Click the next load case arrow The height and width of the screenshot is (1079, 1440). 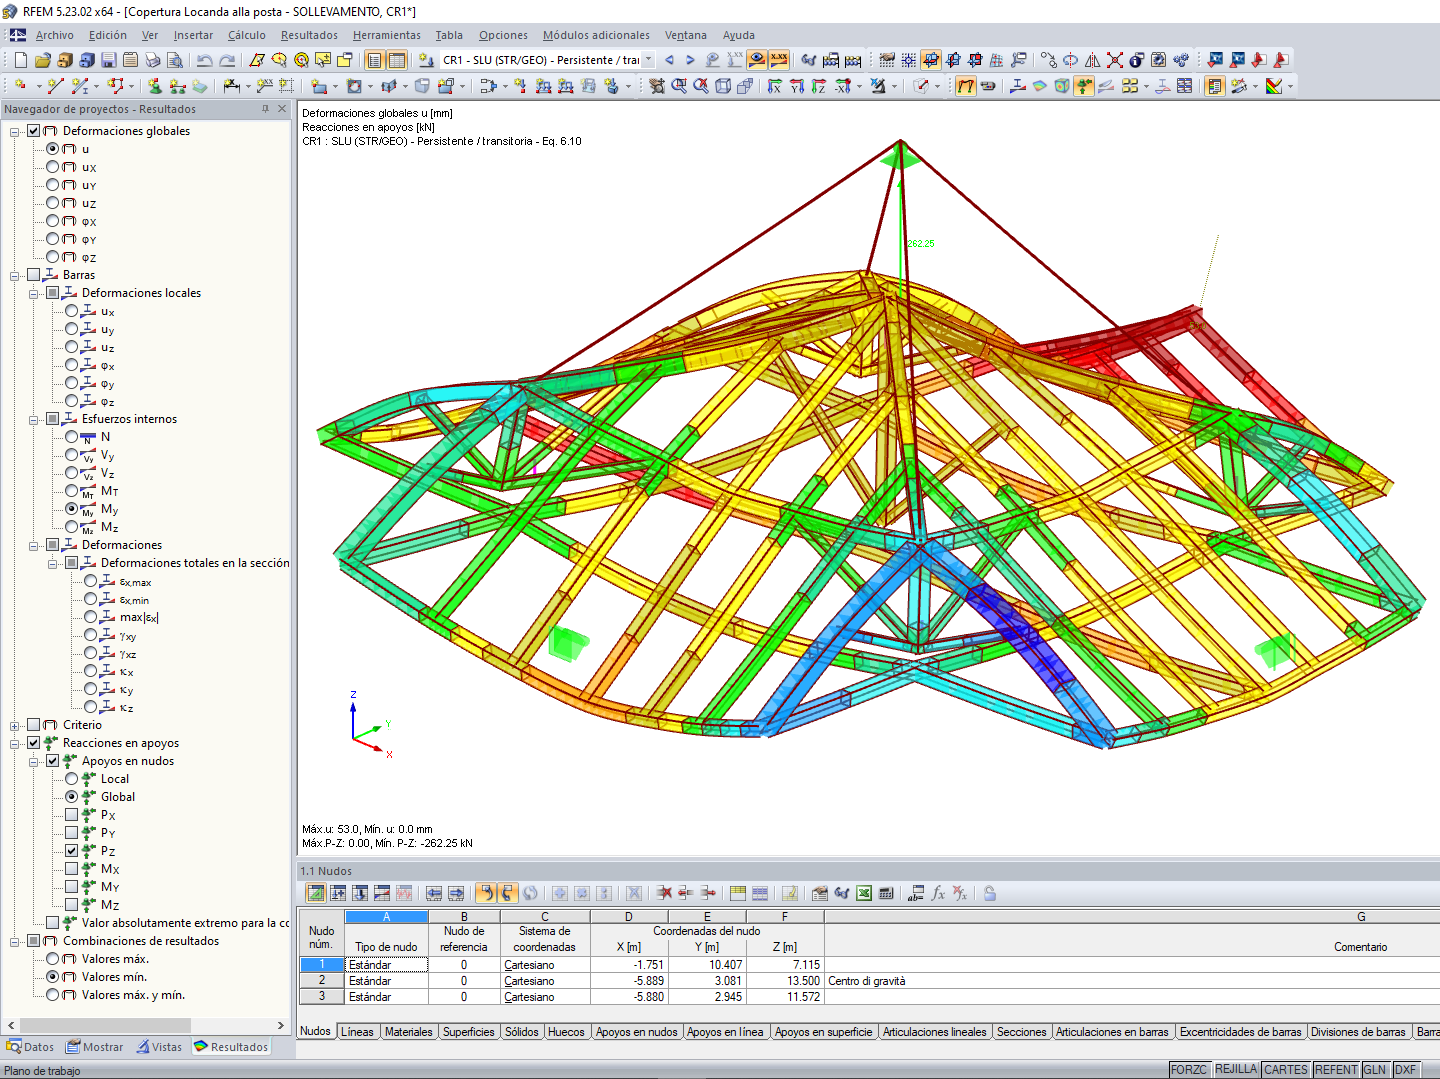[690, 60]
